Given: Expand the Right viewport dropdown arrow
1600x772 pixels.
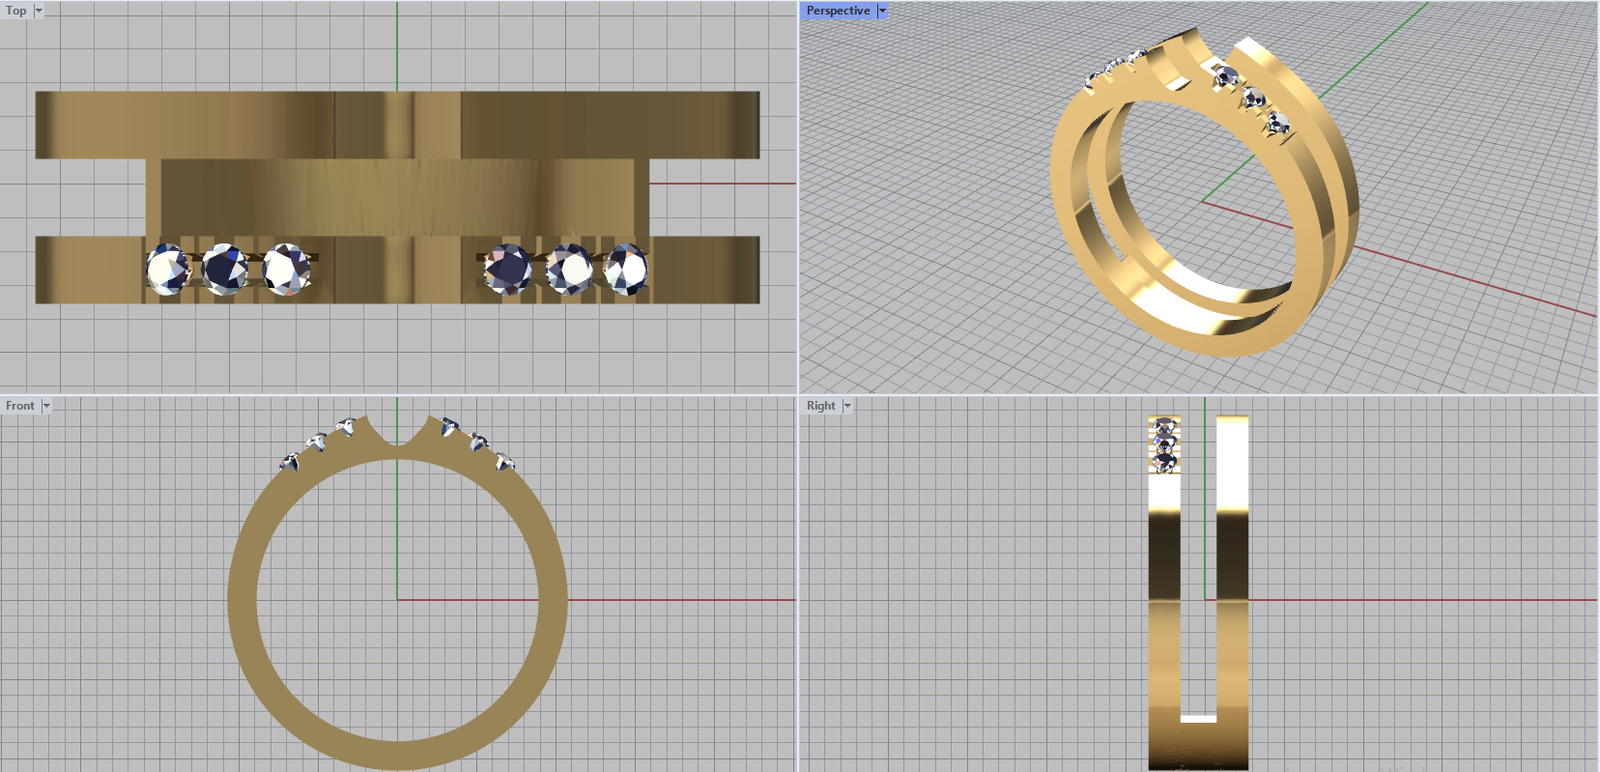Looking at the screenshot, I should pos(847,406).
